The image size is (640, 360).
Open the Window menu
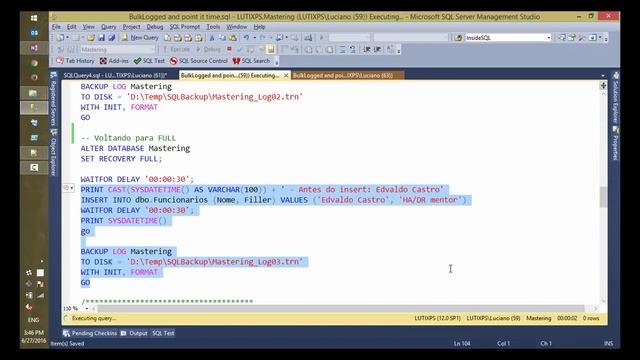[x=237, y=27]
